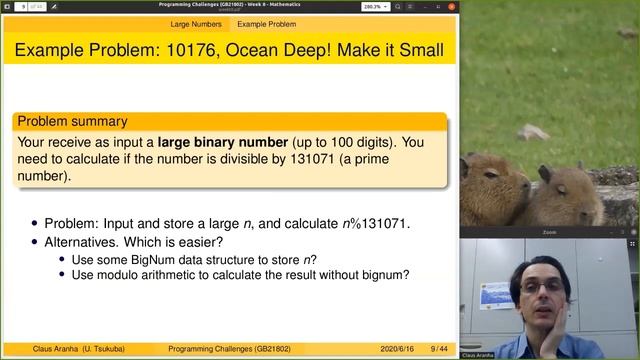The height and width of the screenshot is (360, 640).
Task: Click bullet 'Alternatives. Which is easier?'
Action: (133, 242)
